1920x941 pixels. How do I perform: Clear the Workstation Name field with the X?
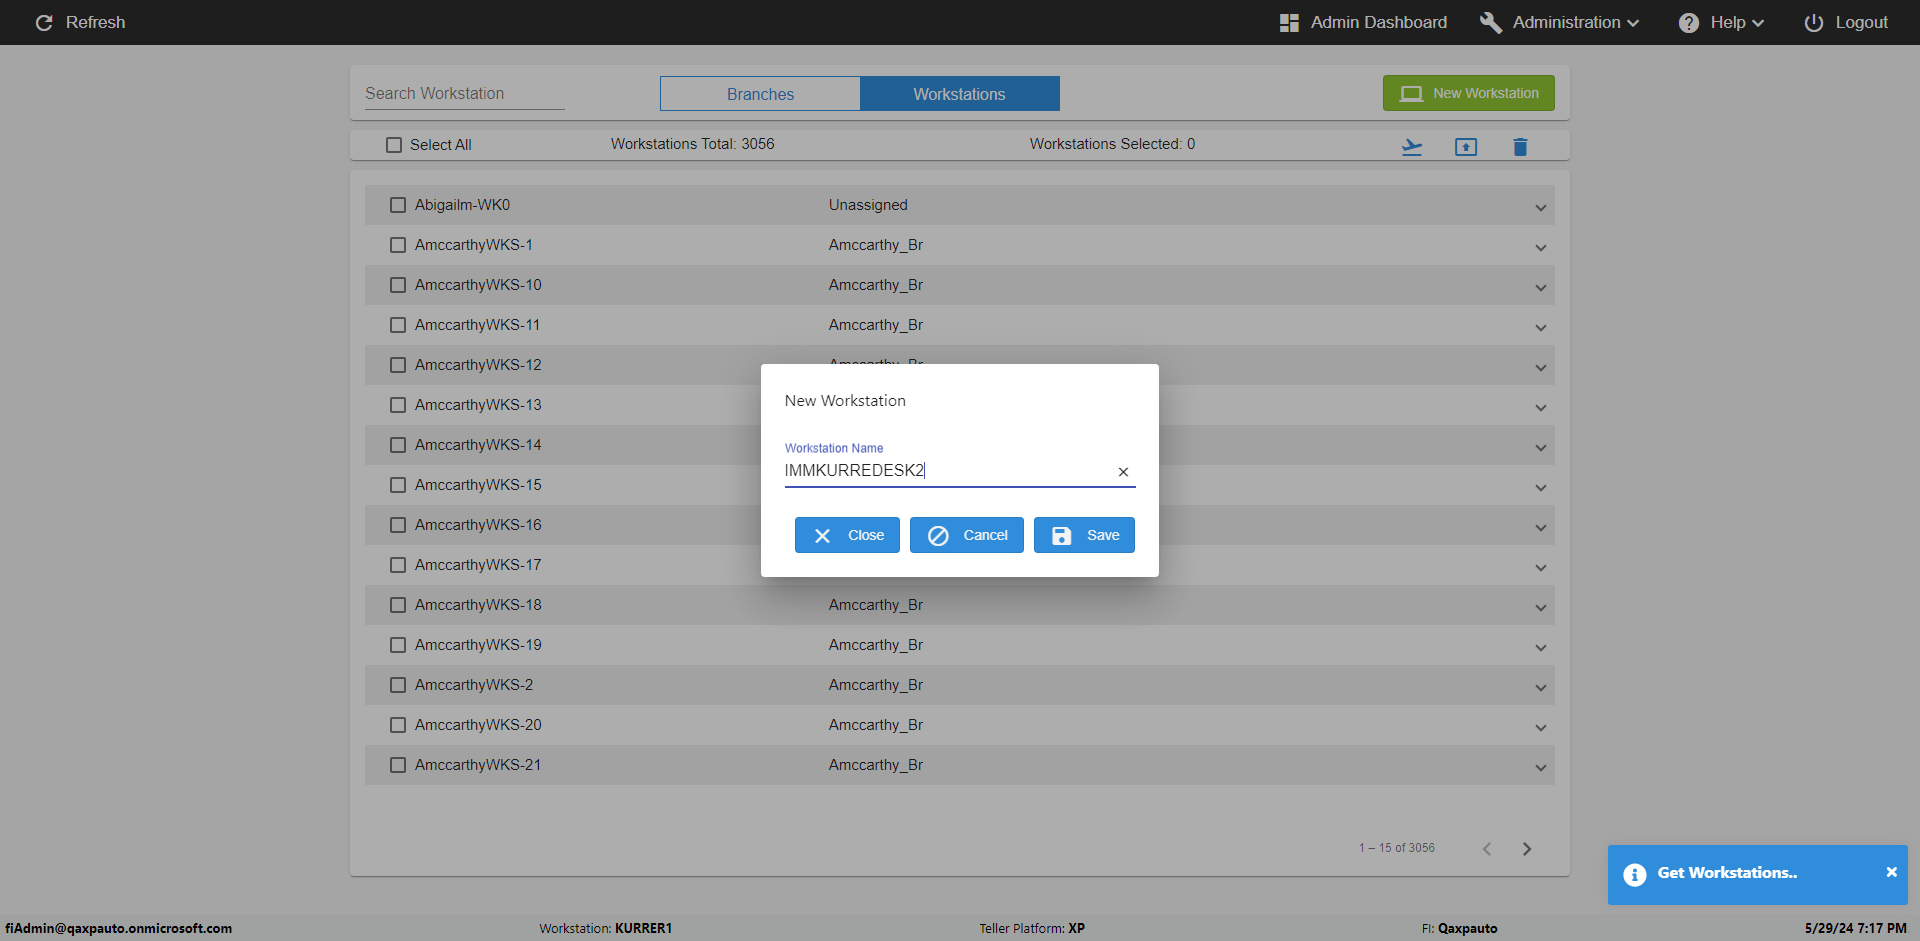[x=1123, y=472]
